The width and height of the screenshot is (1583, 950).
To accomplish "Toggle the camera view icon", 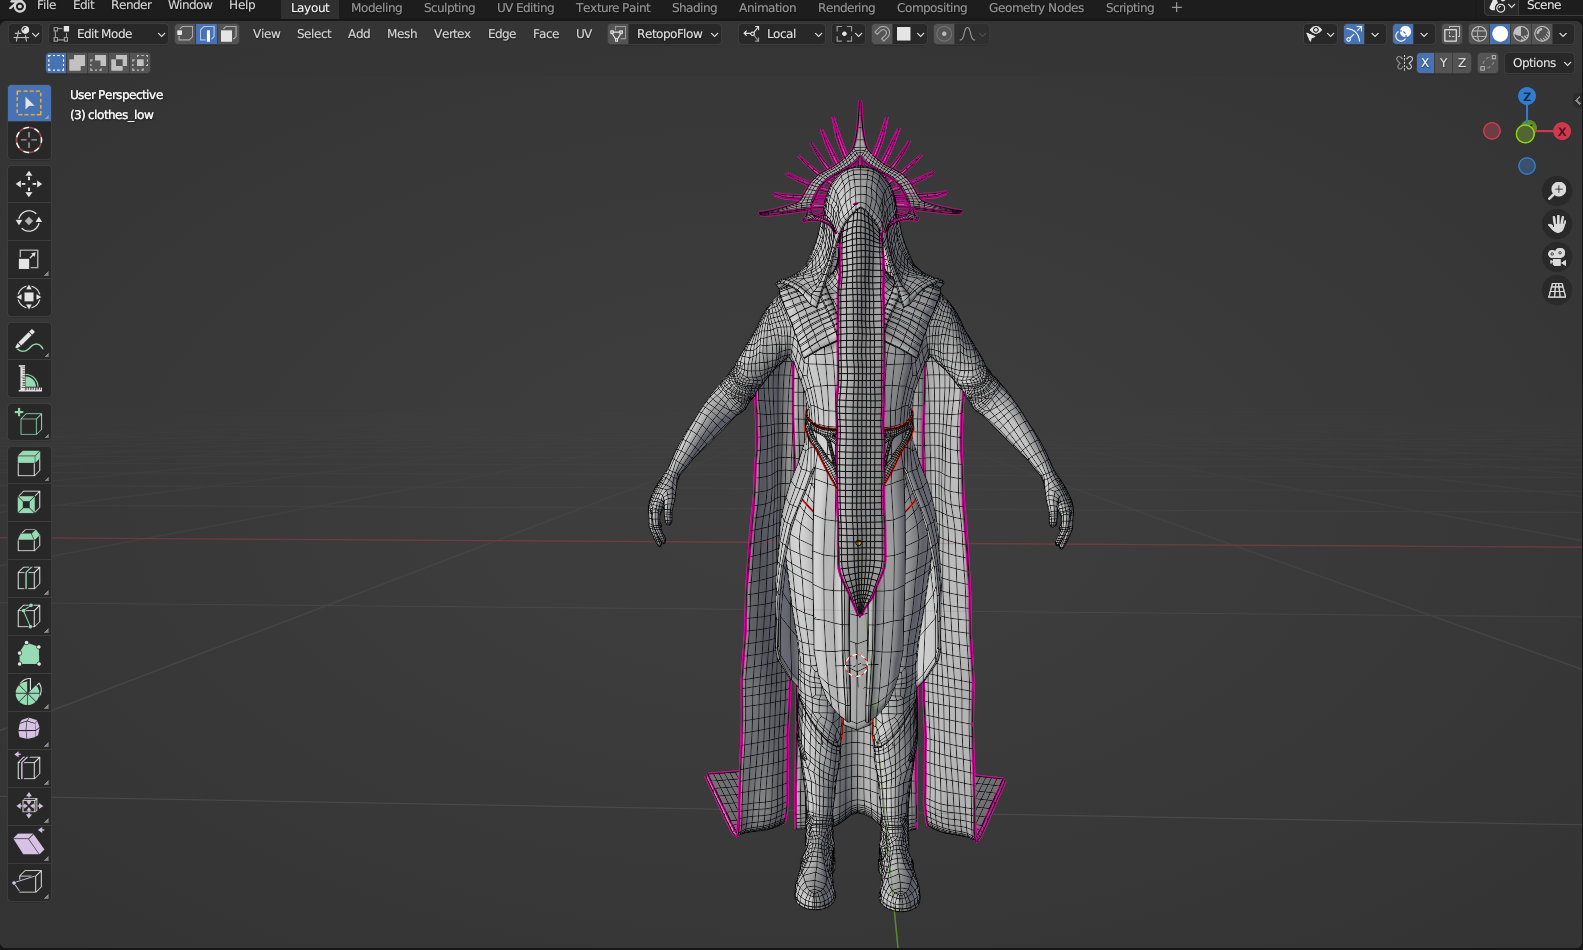I will click(x=1557, y=257).
